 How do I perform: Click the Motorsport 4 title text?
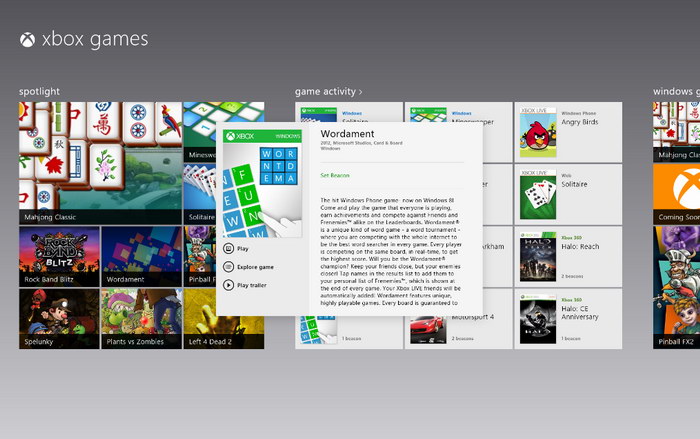473,318
